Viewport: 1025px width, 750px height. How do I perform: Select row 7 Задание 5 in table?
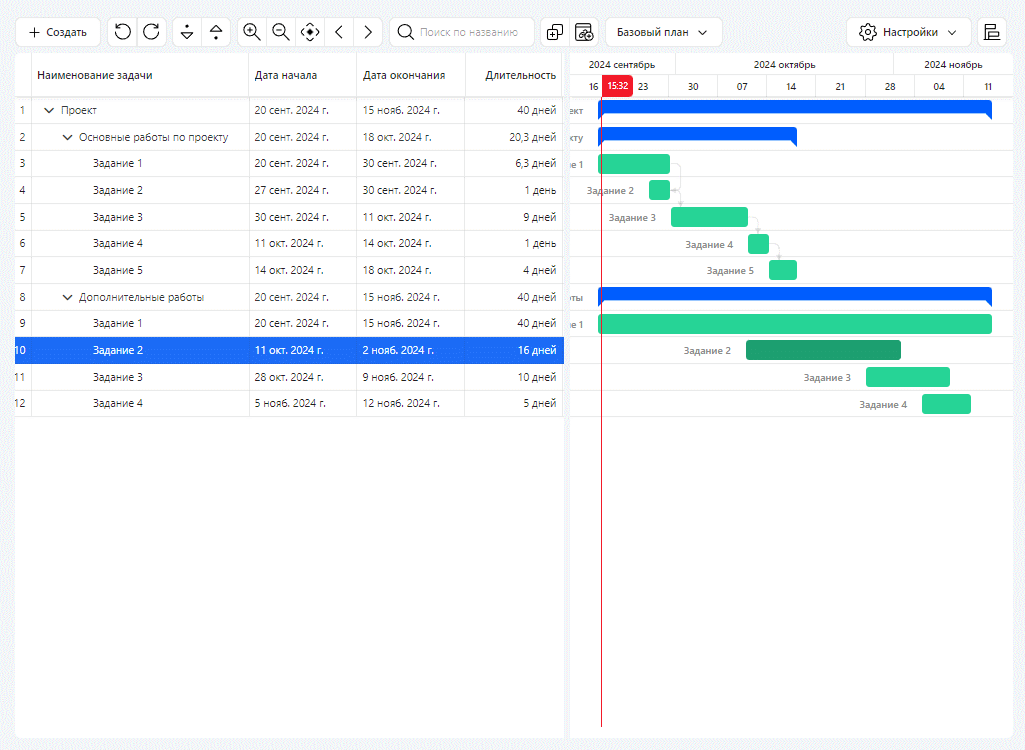(x=289, y=270)
